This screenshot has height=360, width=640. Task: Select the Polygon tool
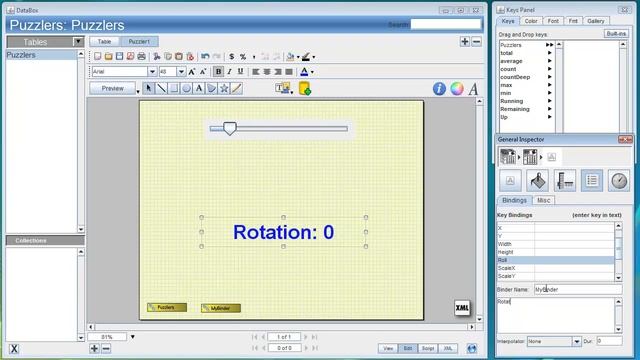[x=211, y=88]
